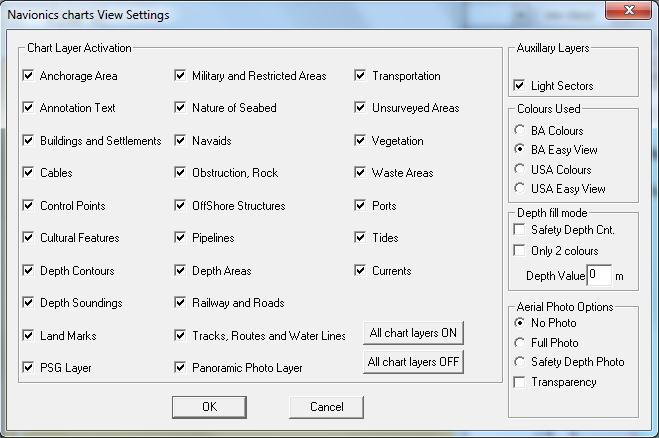Toggle Cultural Features layer

click(x=28, y=237)
